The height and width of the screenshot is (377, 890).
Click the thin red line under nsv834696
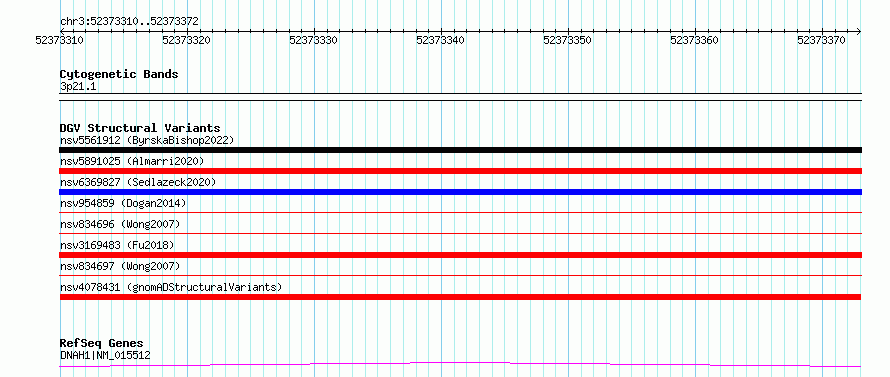click(460, 233)
